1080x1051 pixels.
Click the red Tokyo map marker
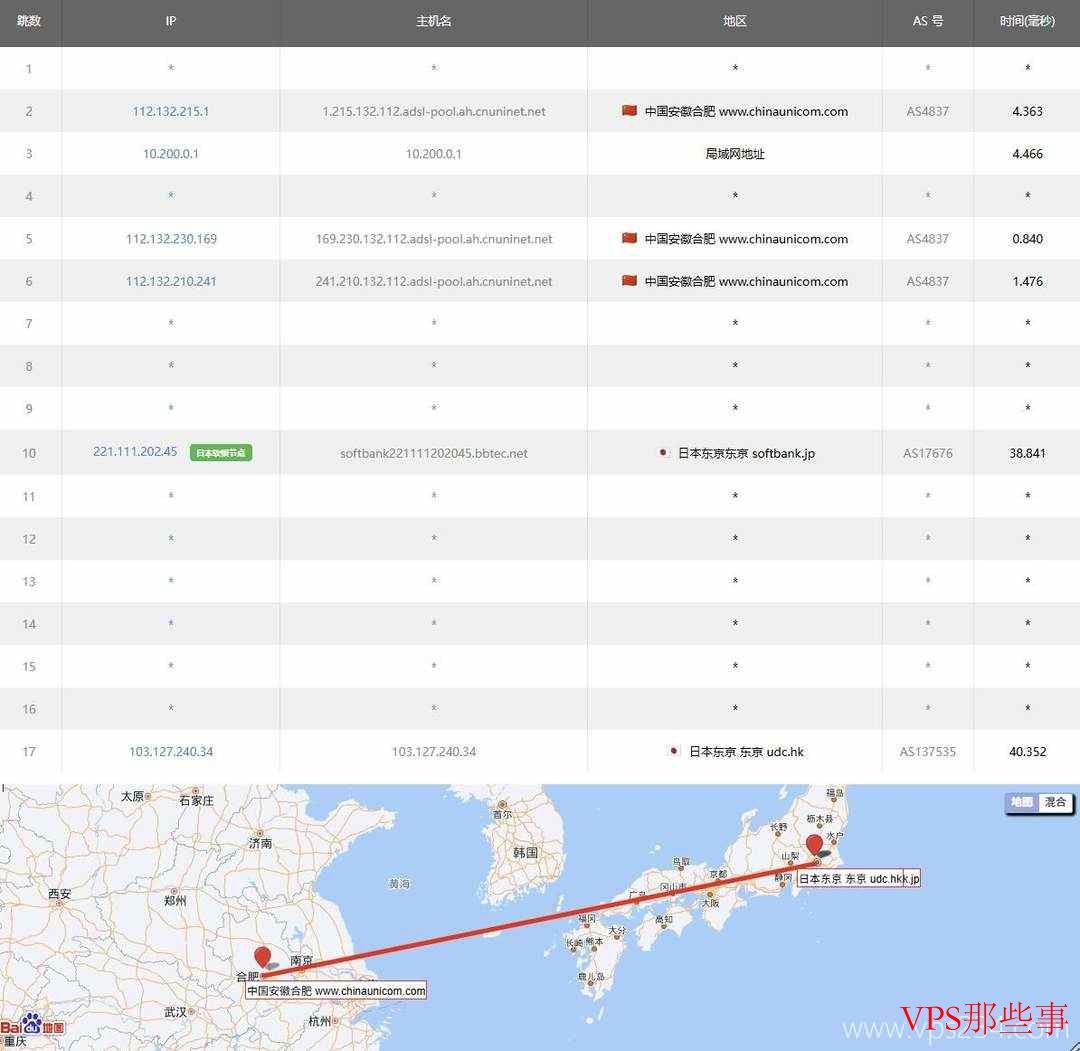(814, 846)
